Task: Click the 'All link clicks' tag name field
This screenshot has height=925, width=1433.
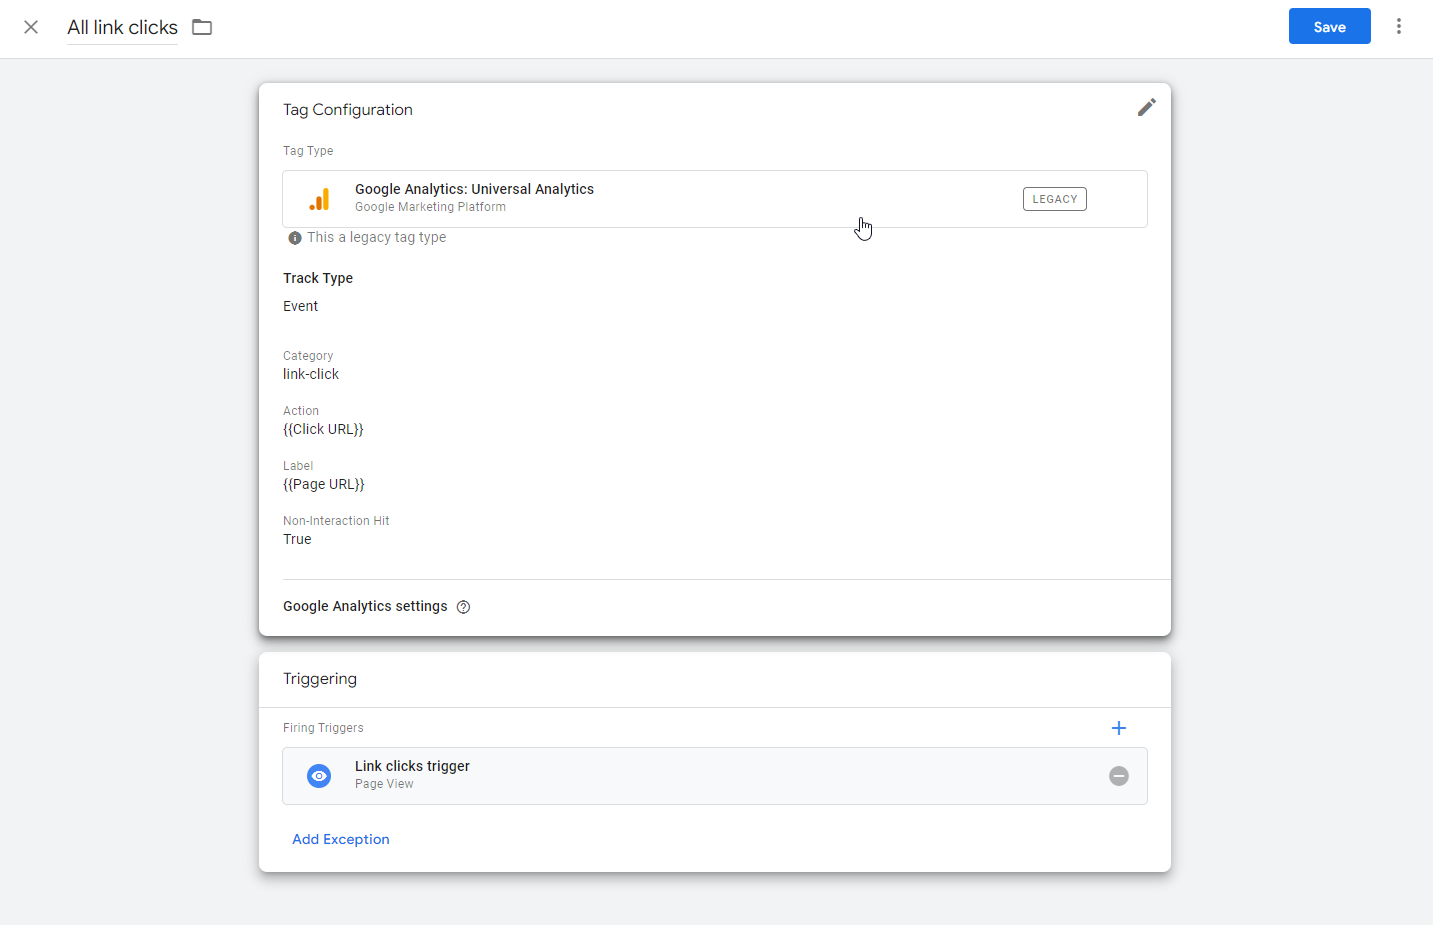Action: pyautogui.click(x=122, y=28)
